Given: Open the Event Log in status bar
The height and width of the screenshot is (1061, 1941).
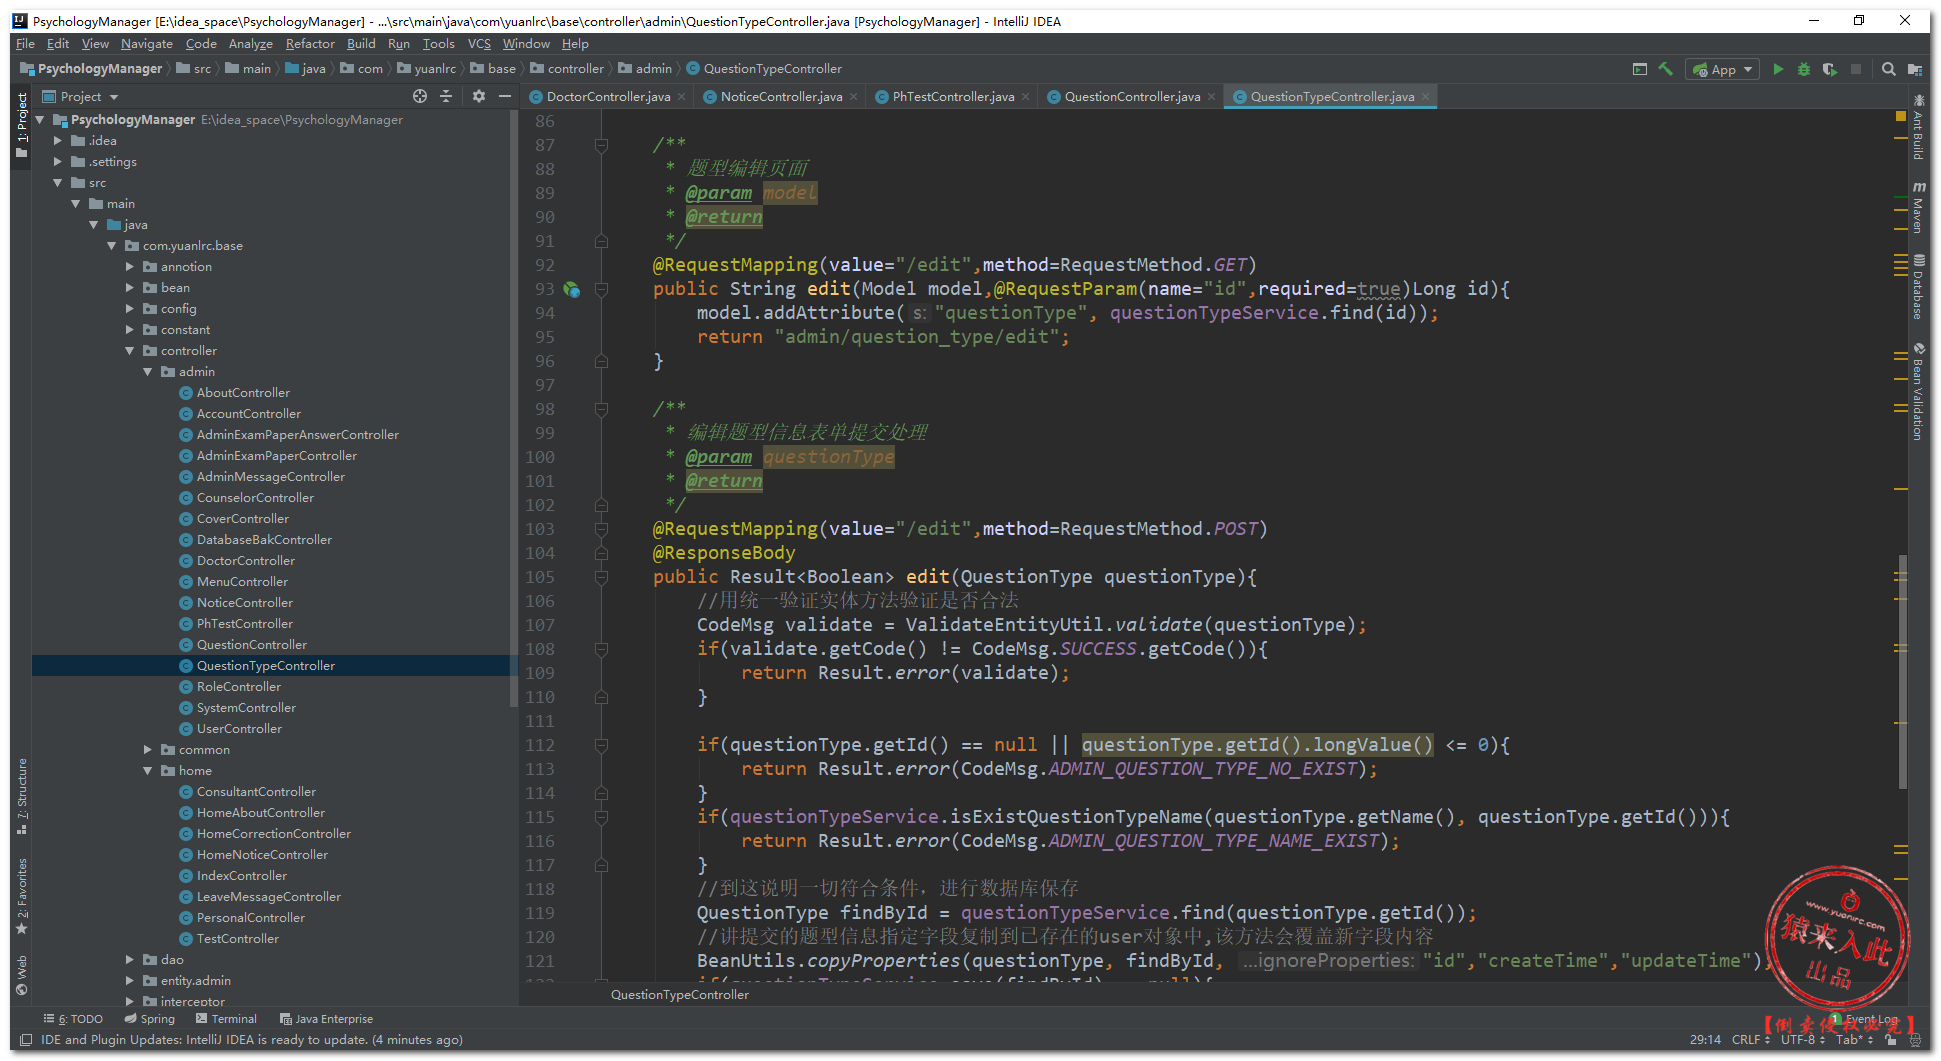Looking at the screenshot, I should tap(1870, 1019).
